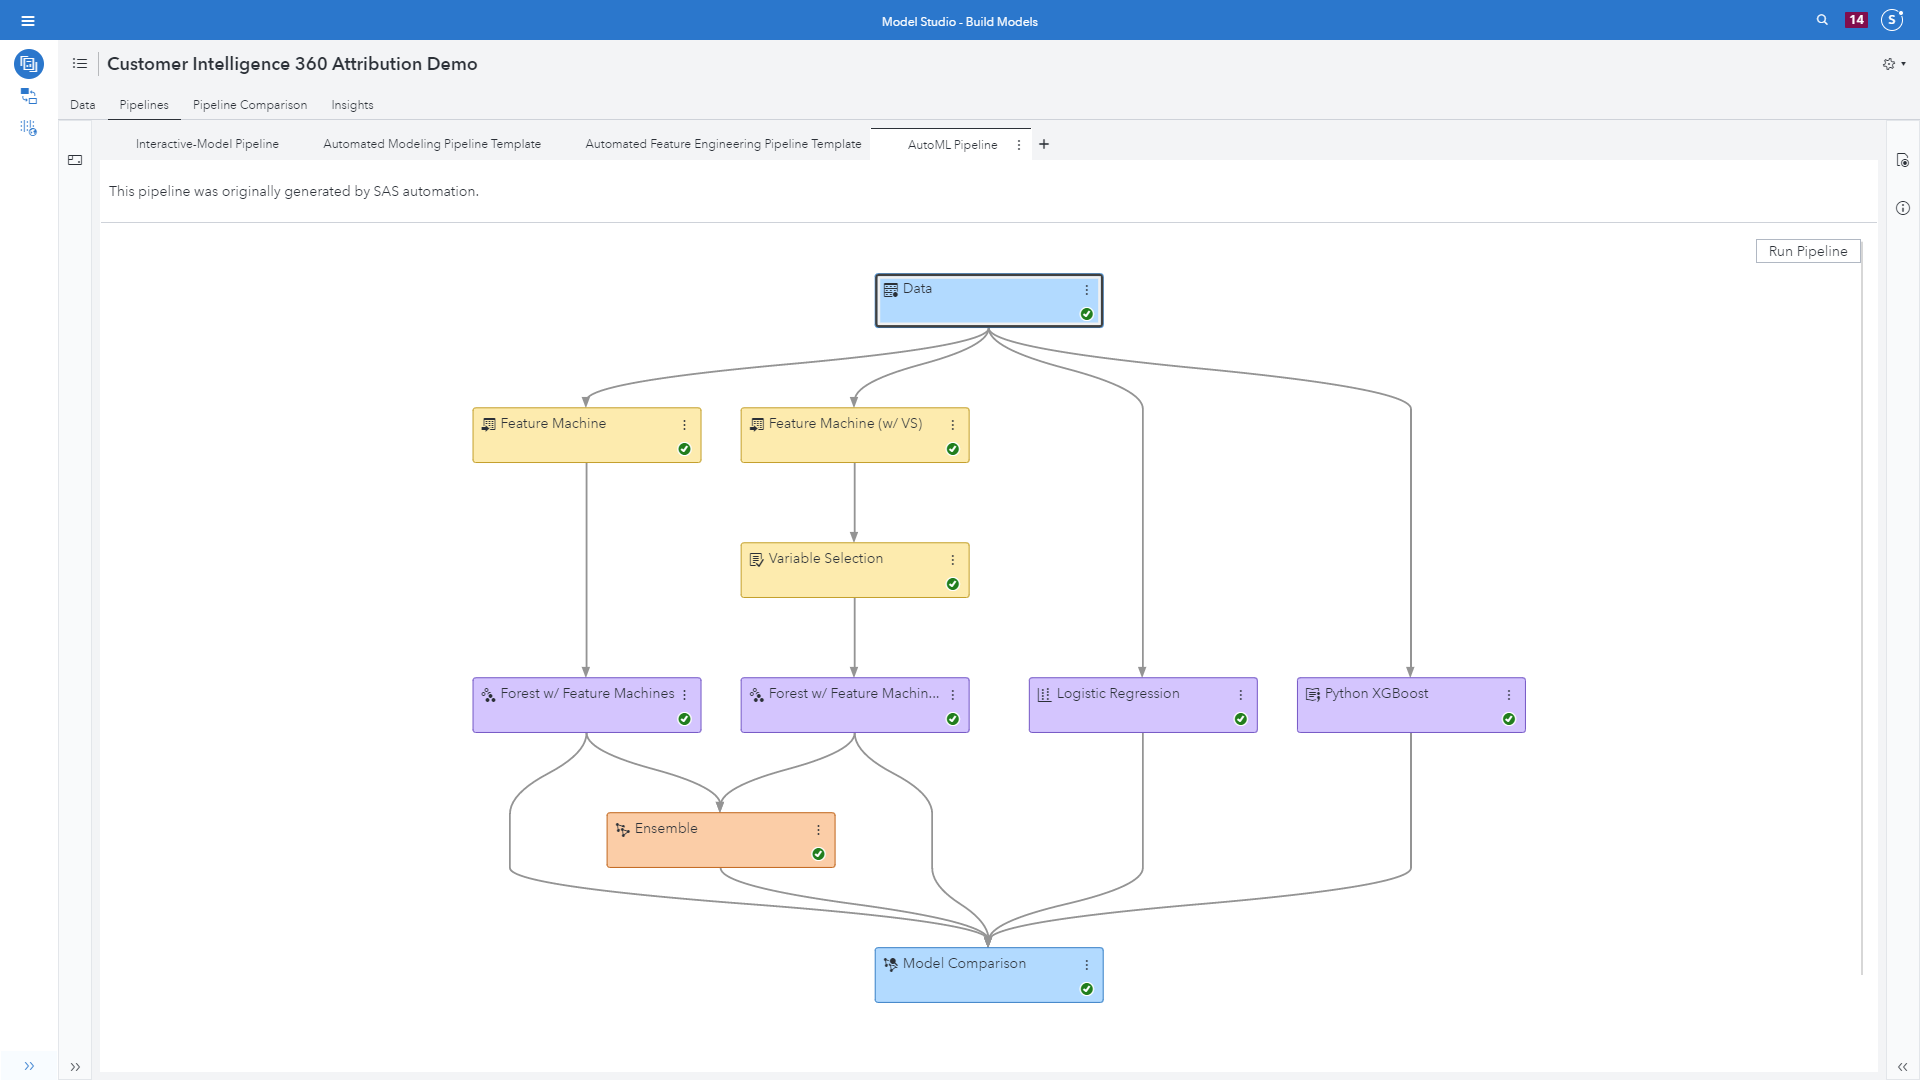Click the Forest w/ Feature Machines icon
The image size is (1920, 1080).
(488, 694)
